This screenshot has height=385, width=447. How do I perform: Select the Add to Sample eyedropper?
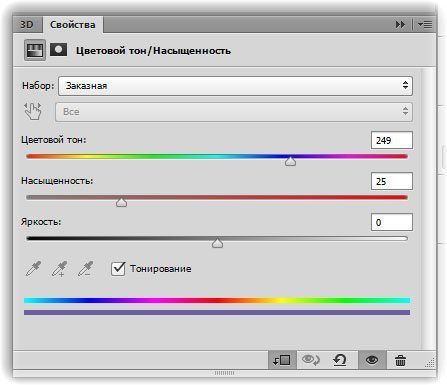(x=59, y=269)
